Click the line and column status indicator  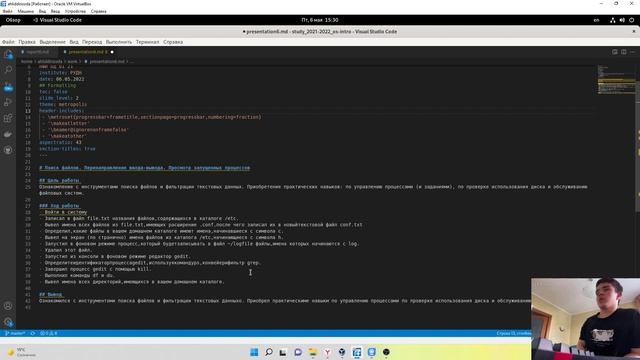513,333
